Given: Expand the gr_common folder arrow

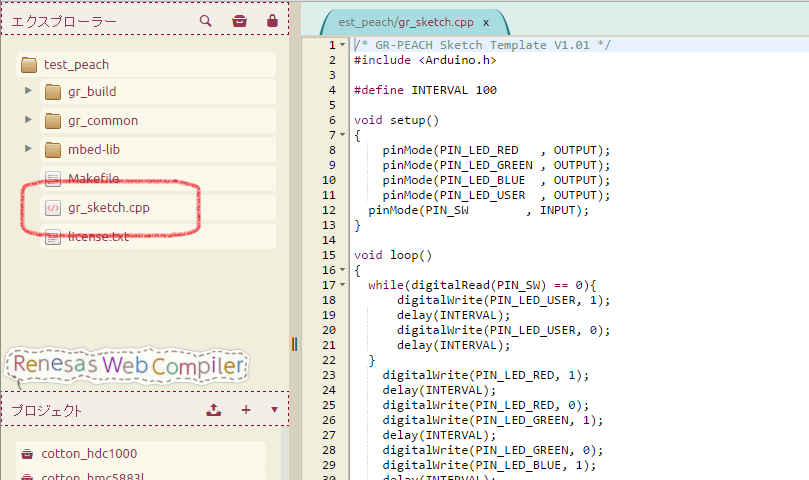Looking at the screenshot, I should point(29,121).
